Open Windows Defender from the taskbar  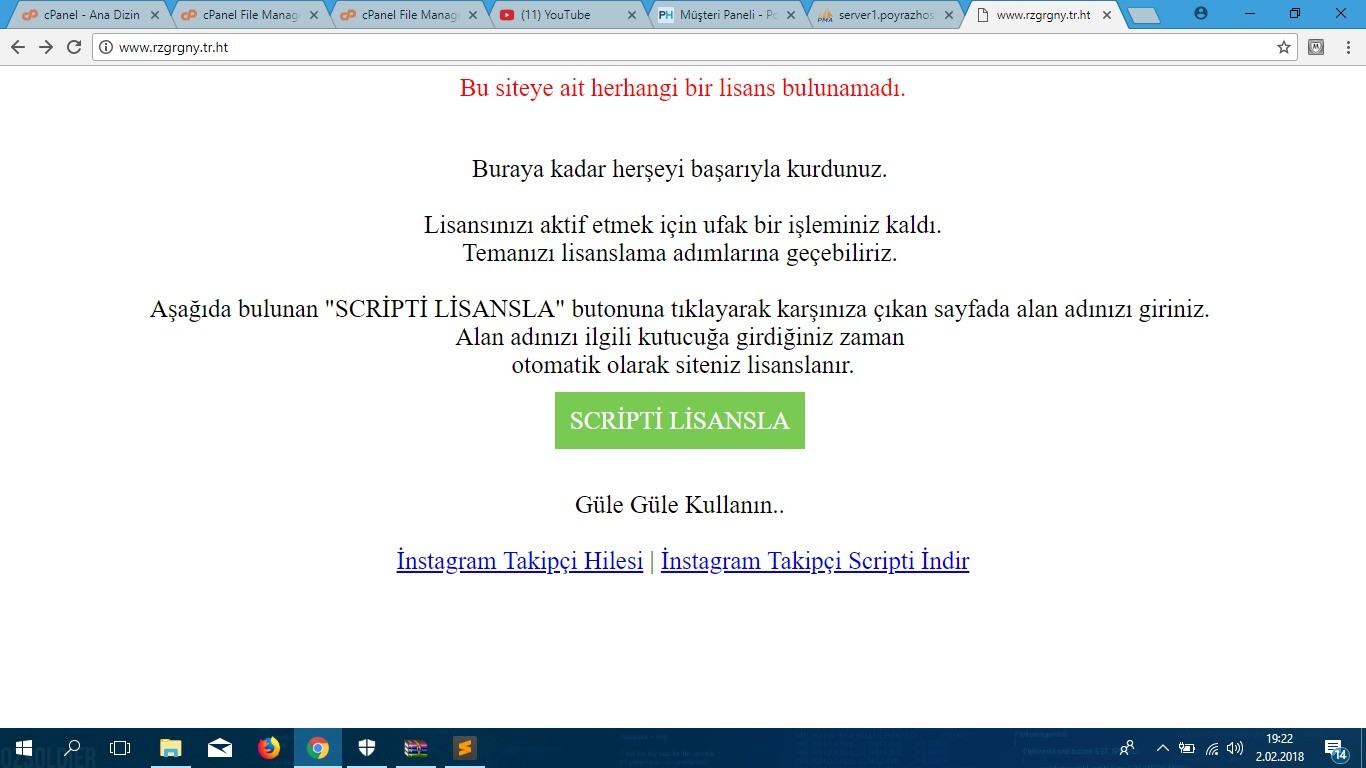tap(367, 748)
